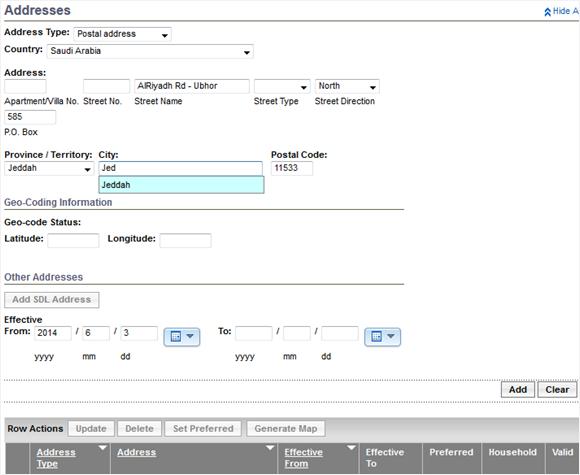Click the Effective To year field
The image size is (580, 475).
tap(254, 333)
